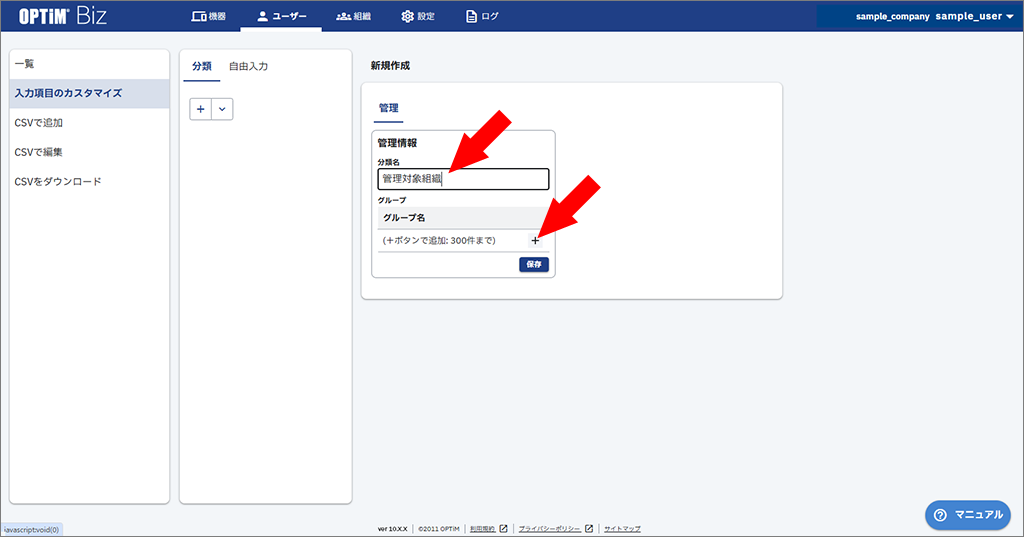Click the OPTiM Biz logo
This screenshot has width=1024, height=537.
coord(64,16)
